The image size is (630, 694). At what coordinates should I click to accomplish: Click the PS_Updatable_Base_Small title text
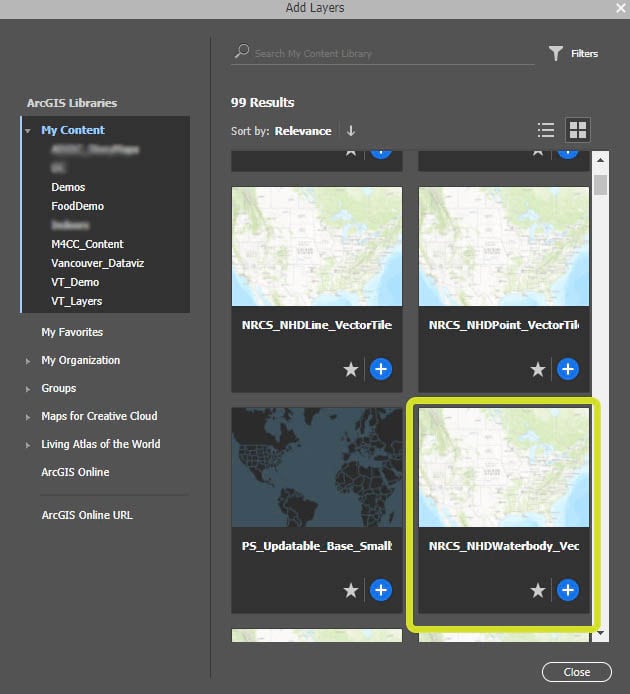[x=317, y=546]
